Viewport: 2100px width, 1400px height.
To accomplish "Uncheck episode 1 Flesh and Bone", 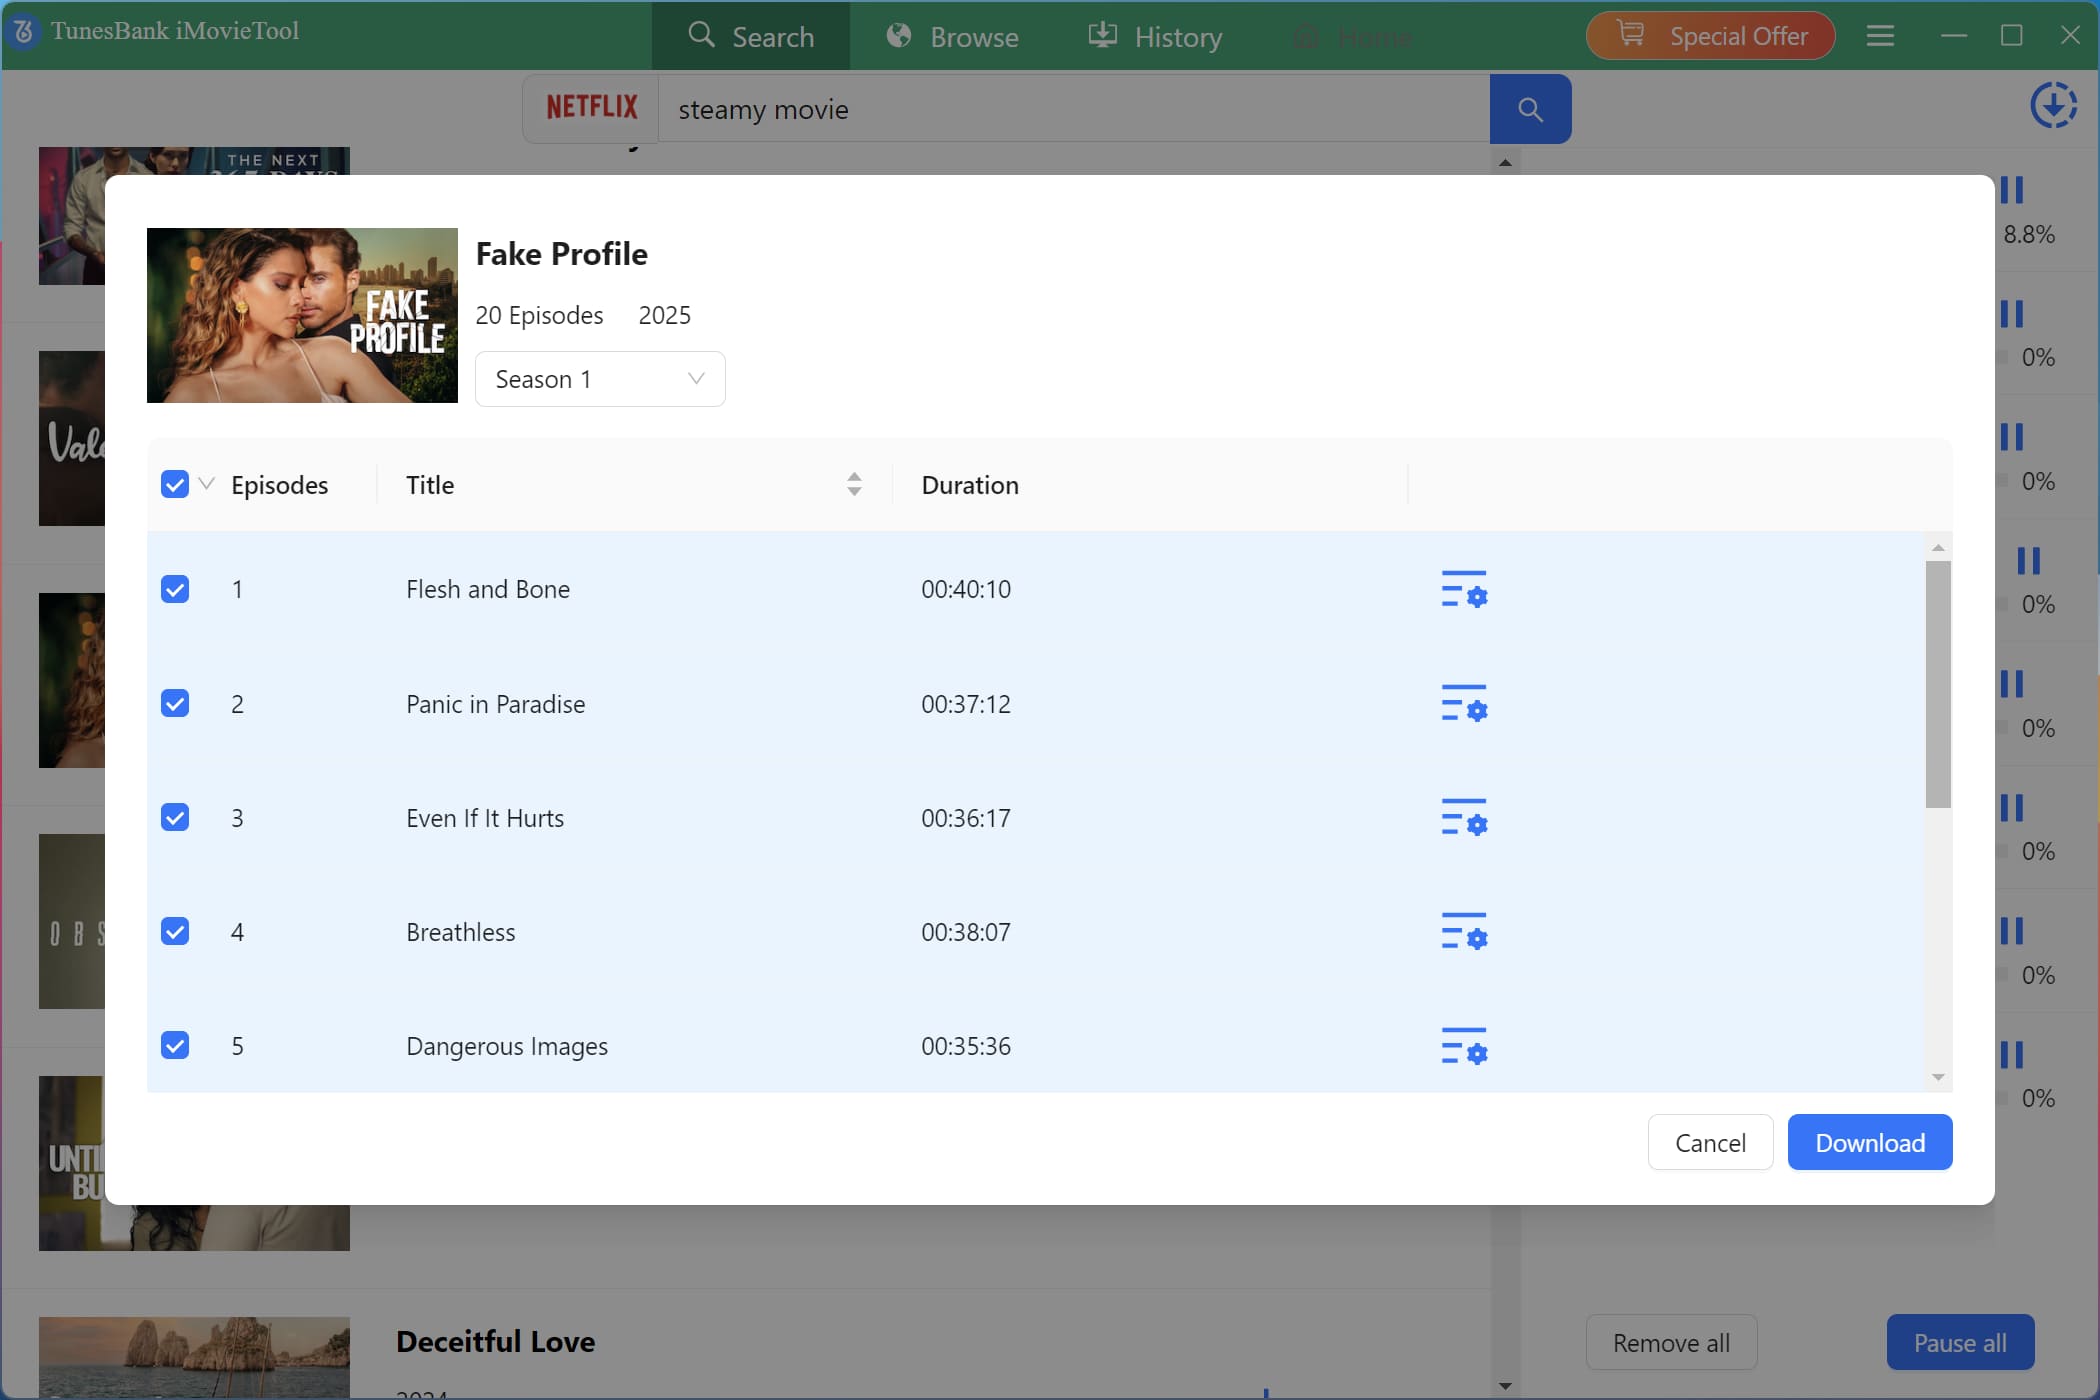I will (x=175, y=590).
